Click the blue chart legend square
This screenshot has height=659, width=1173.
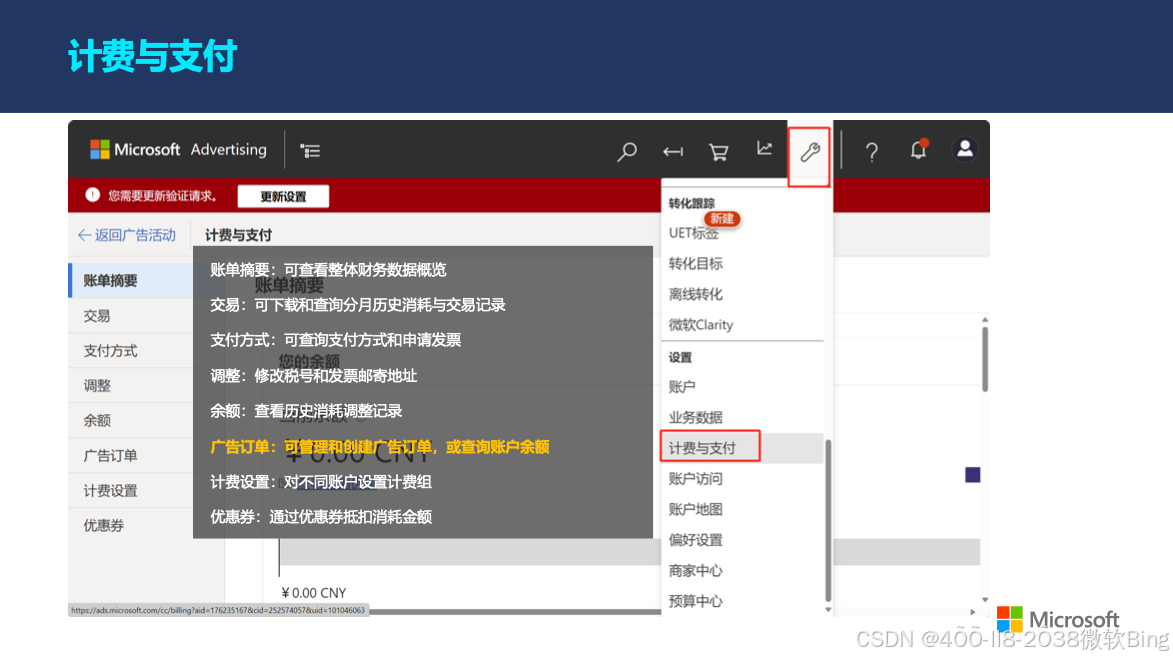click(973, 475)
